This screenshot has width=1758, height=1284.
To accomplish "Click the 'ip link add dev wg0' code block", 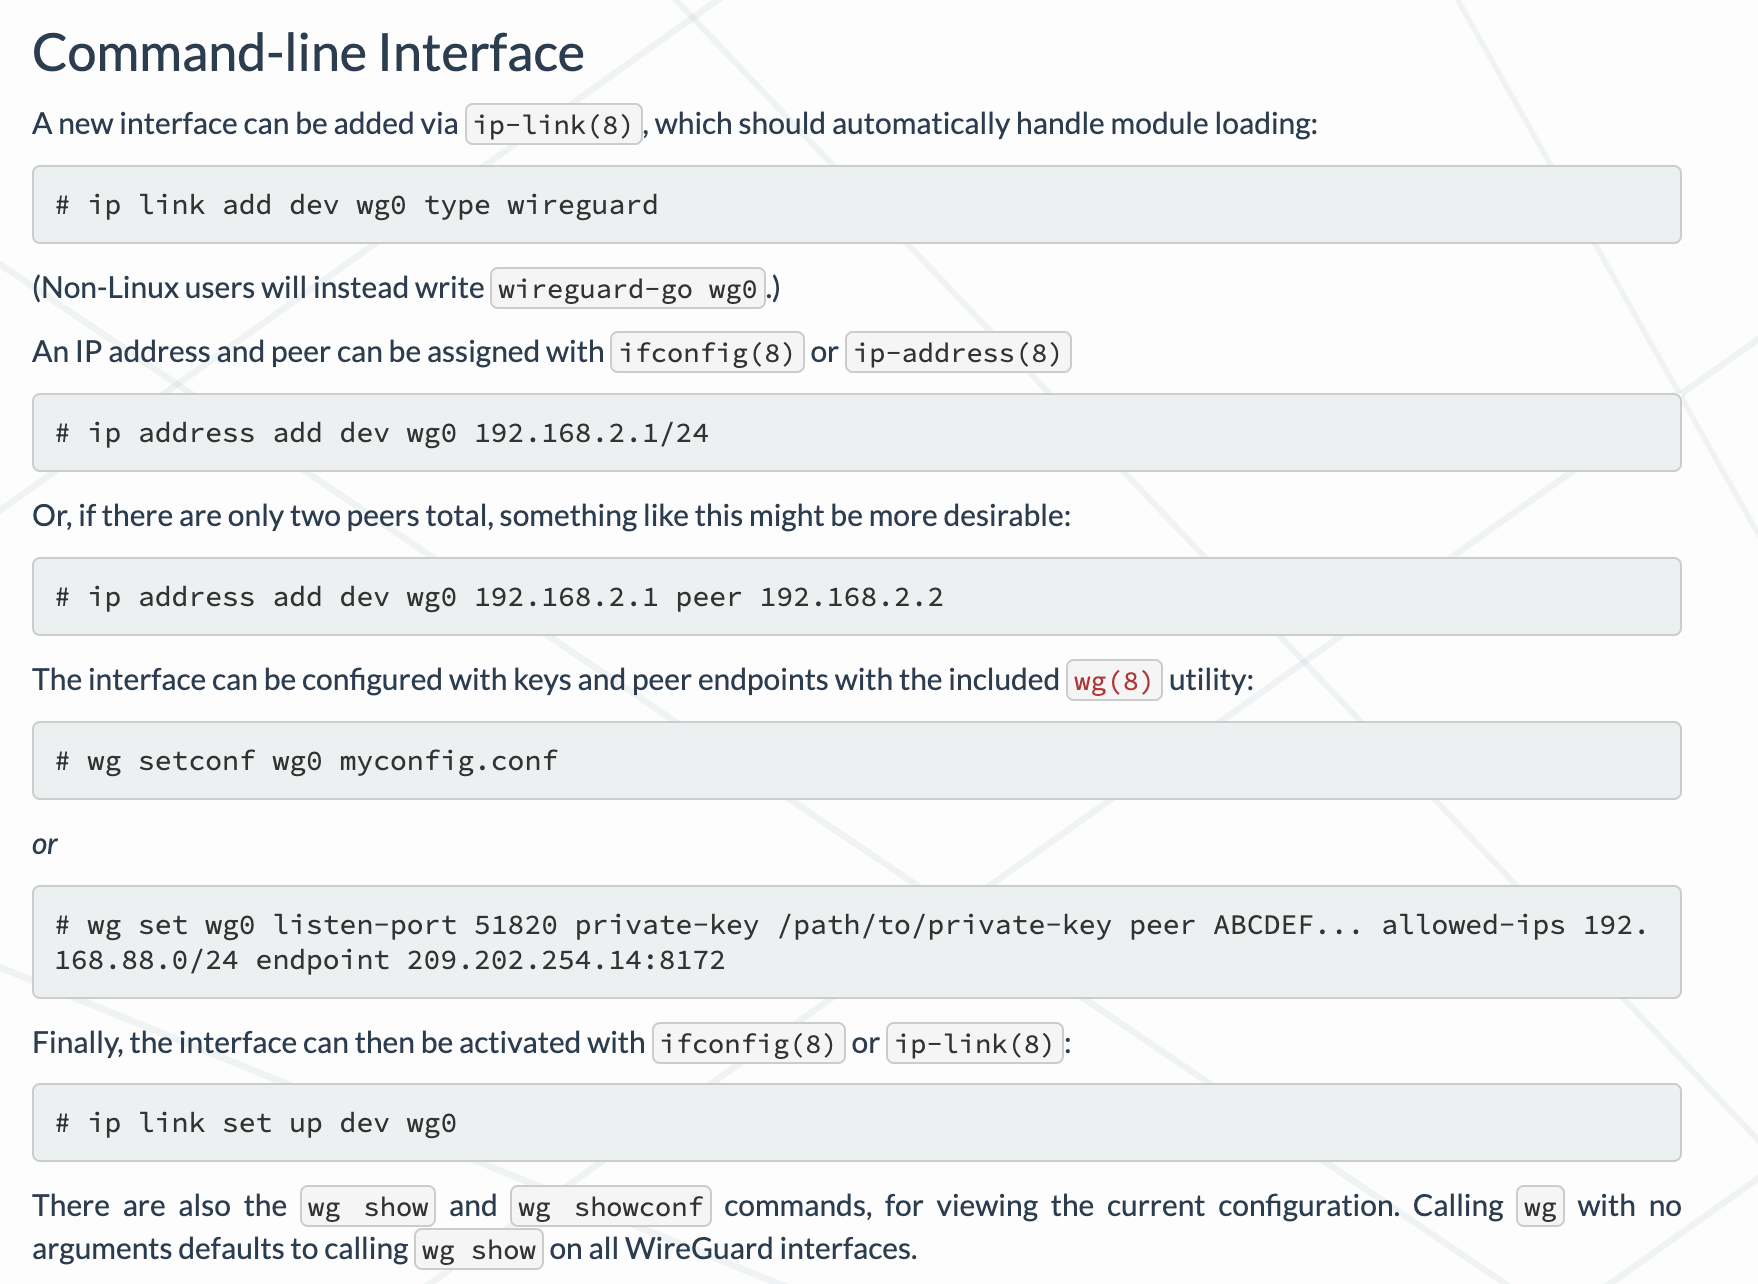I will pyautogui.click(x=857, y=205).
